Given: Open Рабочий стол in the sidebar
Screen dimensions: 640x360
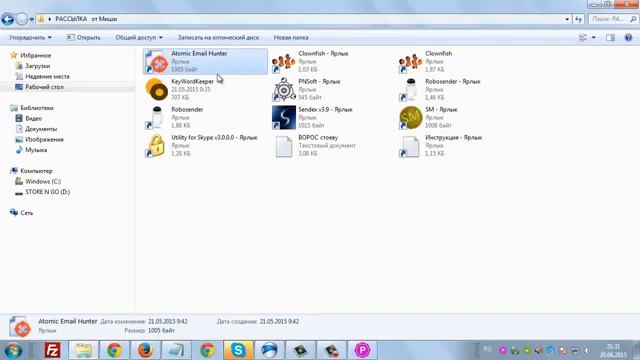Looking at the screenshot, I should coord(44,87).
